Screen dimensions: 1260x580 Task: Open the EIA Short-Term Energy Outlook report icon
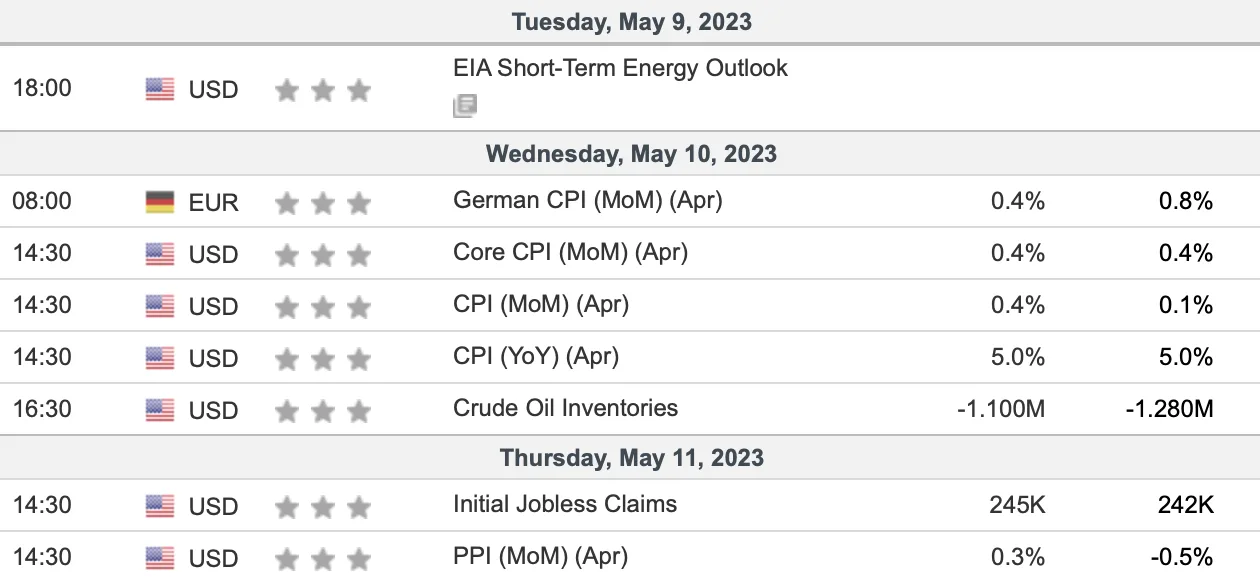tap(464, 106)
